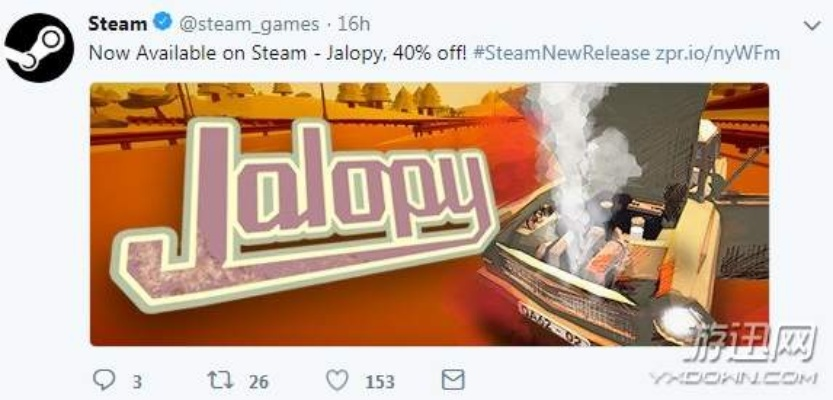Open the @steam_games handle
This screenshot has width=833, height=400.
(x=249, y=24)
